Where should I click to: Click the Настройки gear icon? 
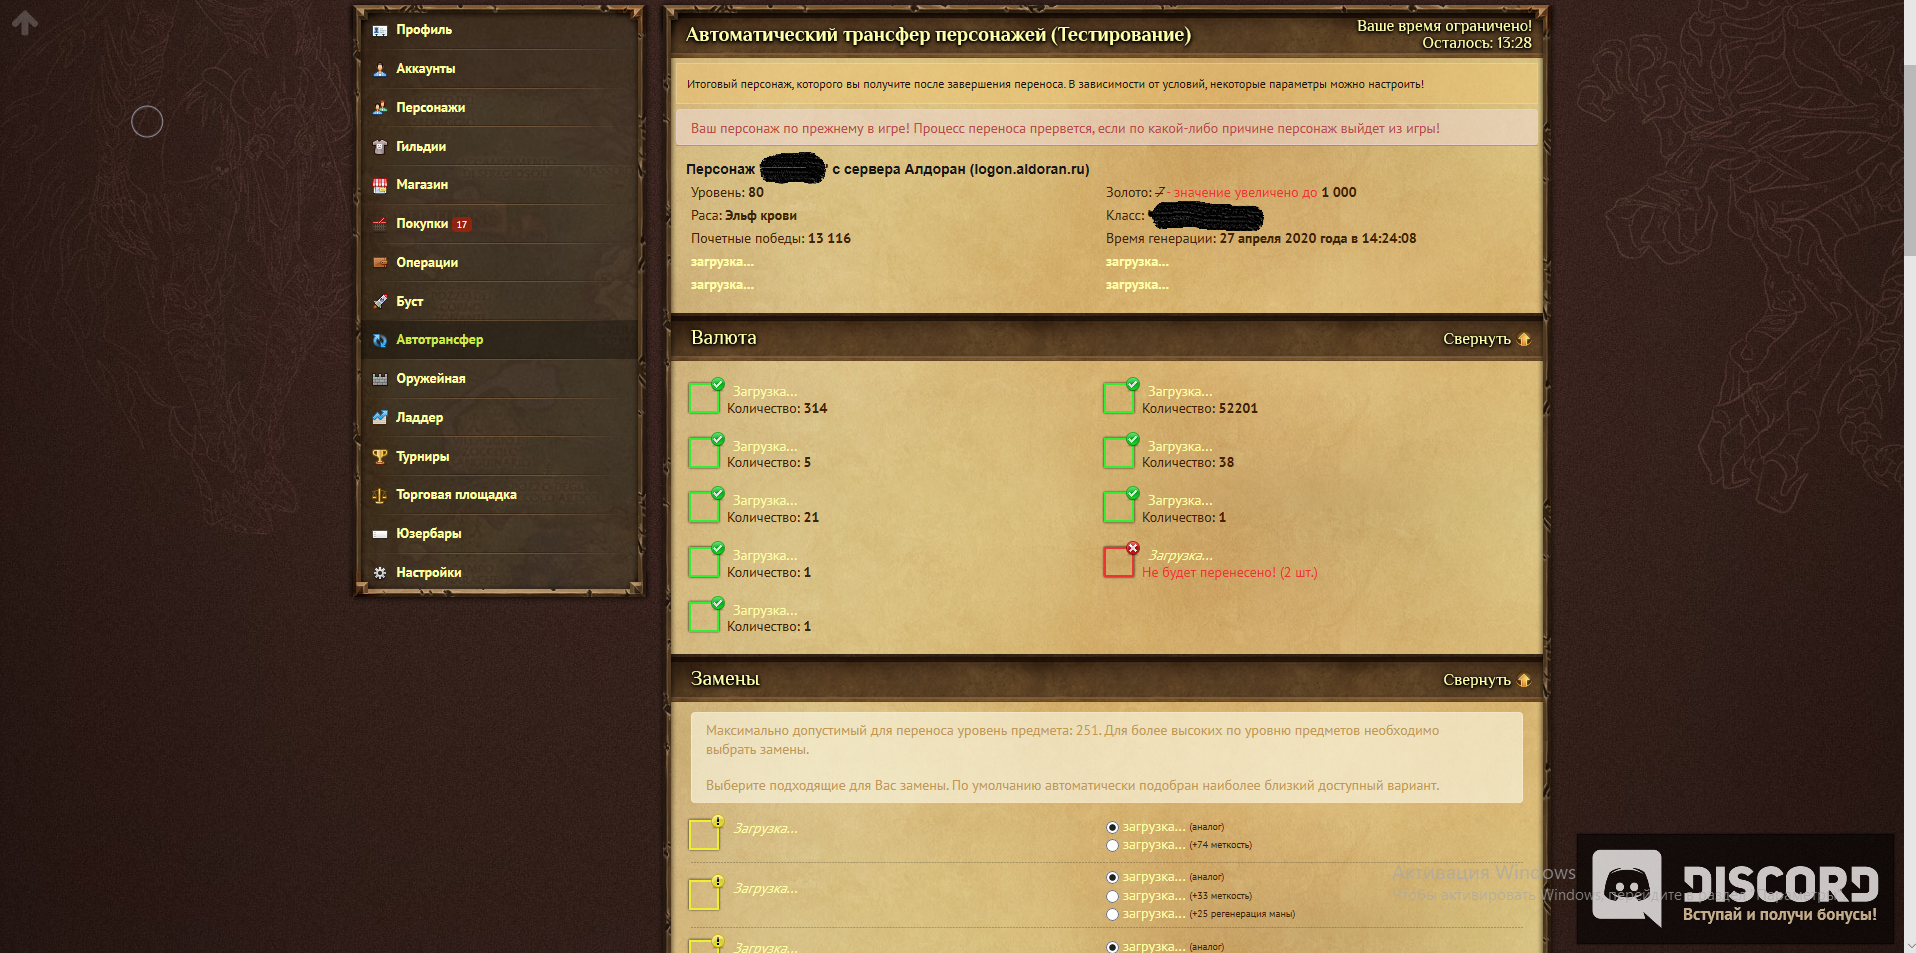point(380,573)
